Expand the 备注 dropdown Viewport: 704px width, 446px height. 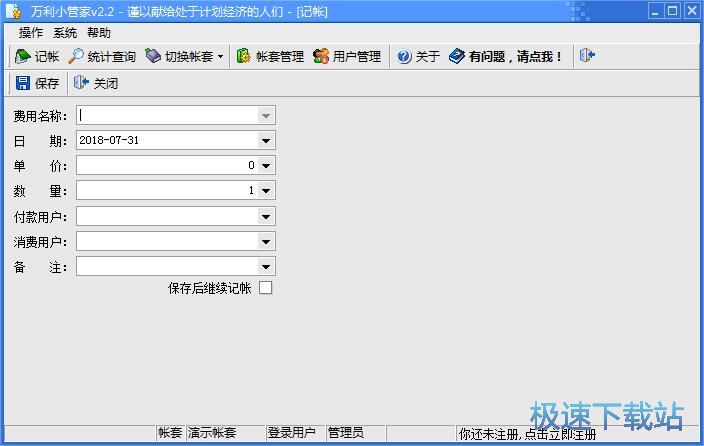tap(266, 267)
